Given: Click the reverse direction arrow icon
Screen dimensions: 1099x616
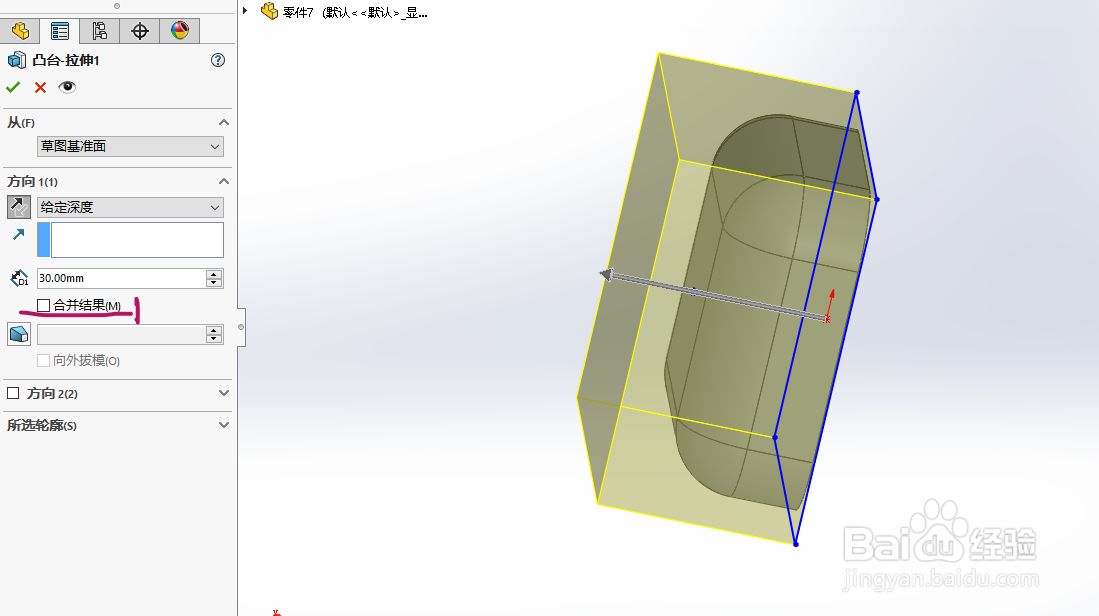Looking at the screenshot, I should point(17,207).
